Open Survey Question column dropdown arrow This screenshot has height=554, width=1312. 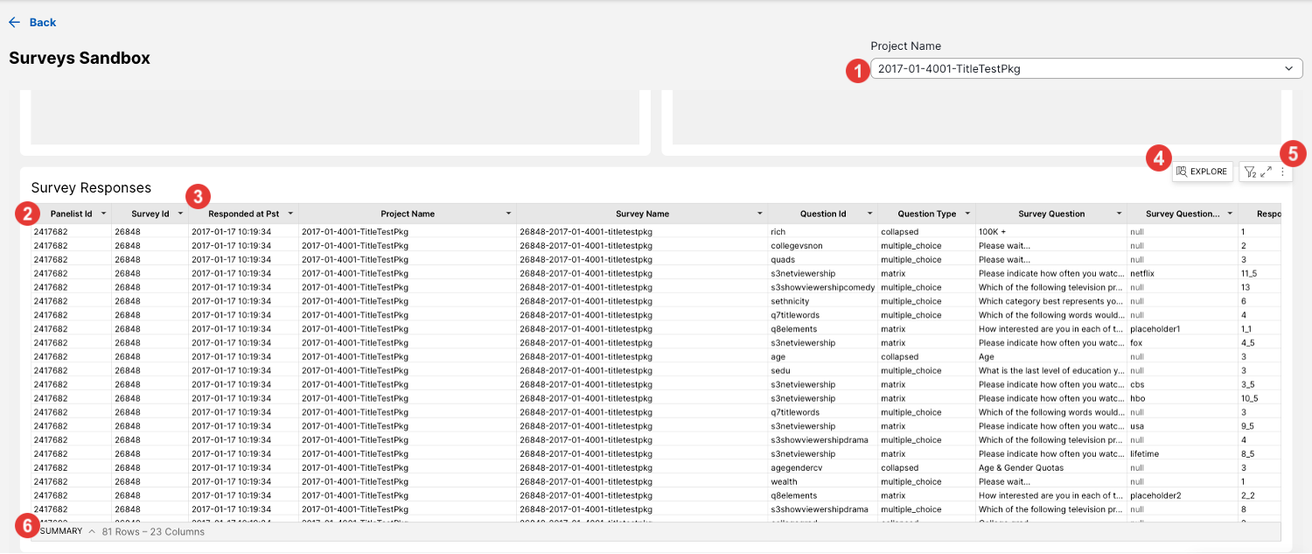[1118, 214]
